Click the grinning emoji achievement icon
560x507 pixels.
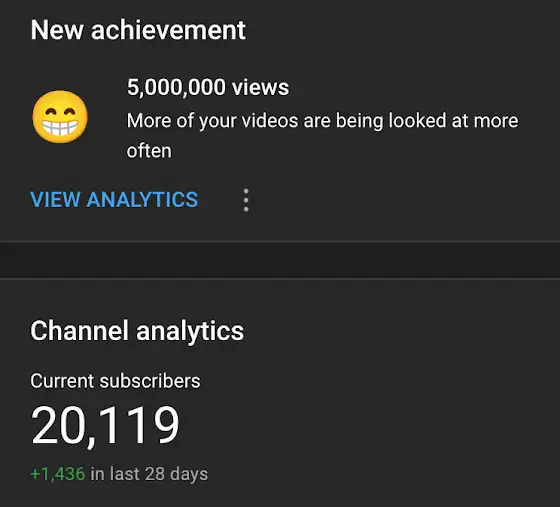[60, 117]
